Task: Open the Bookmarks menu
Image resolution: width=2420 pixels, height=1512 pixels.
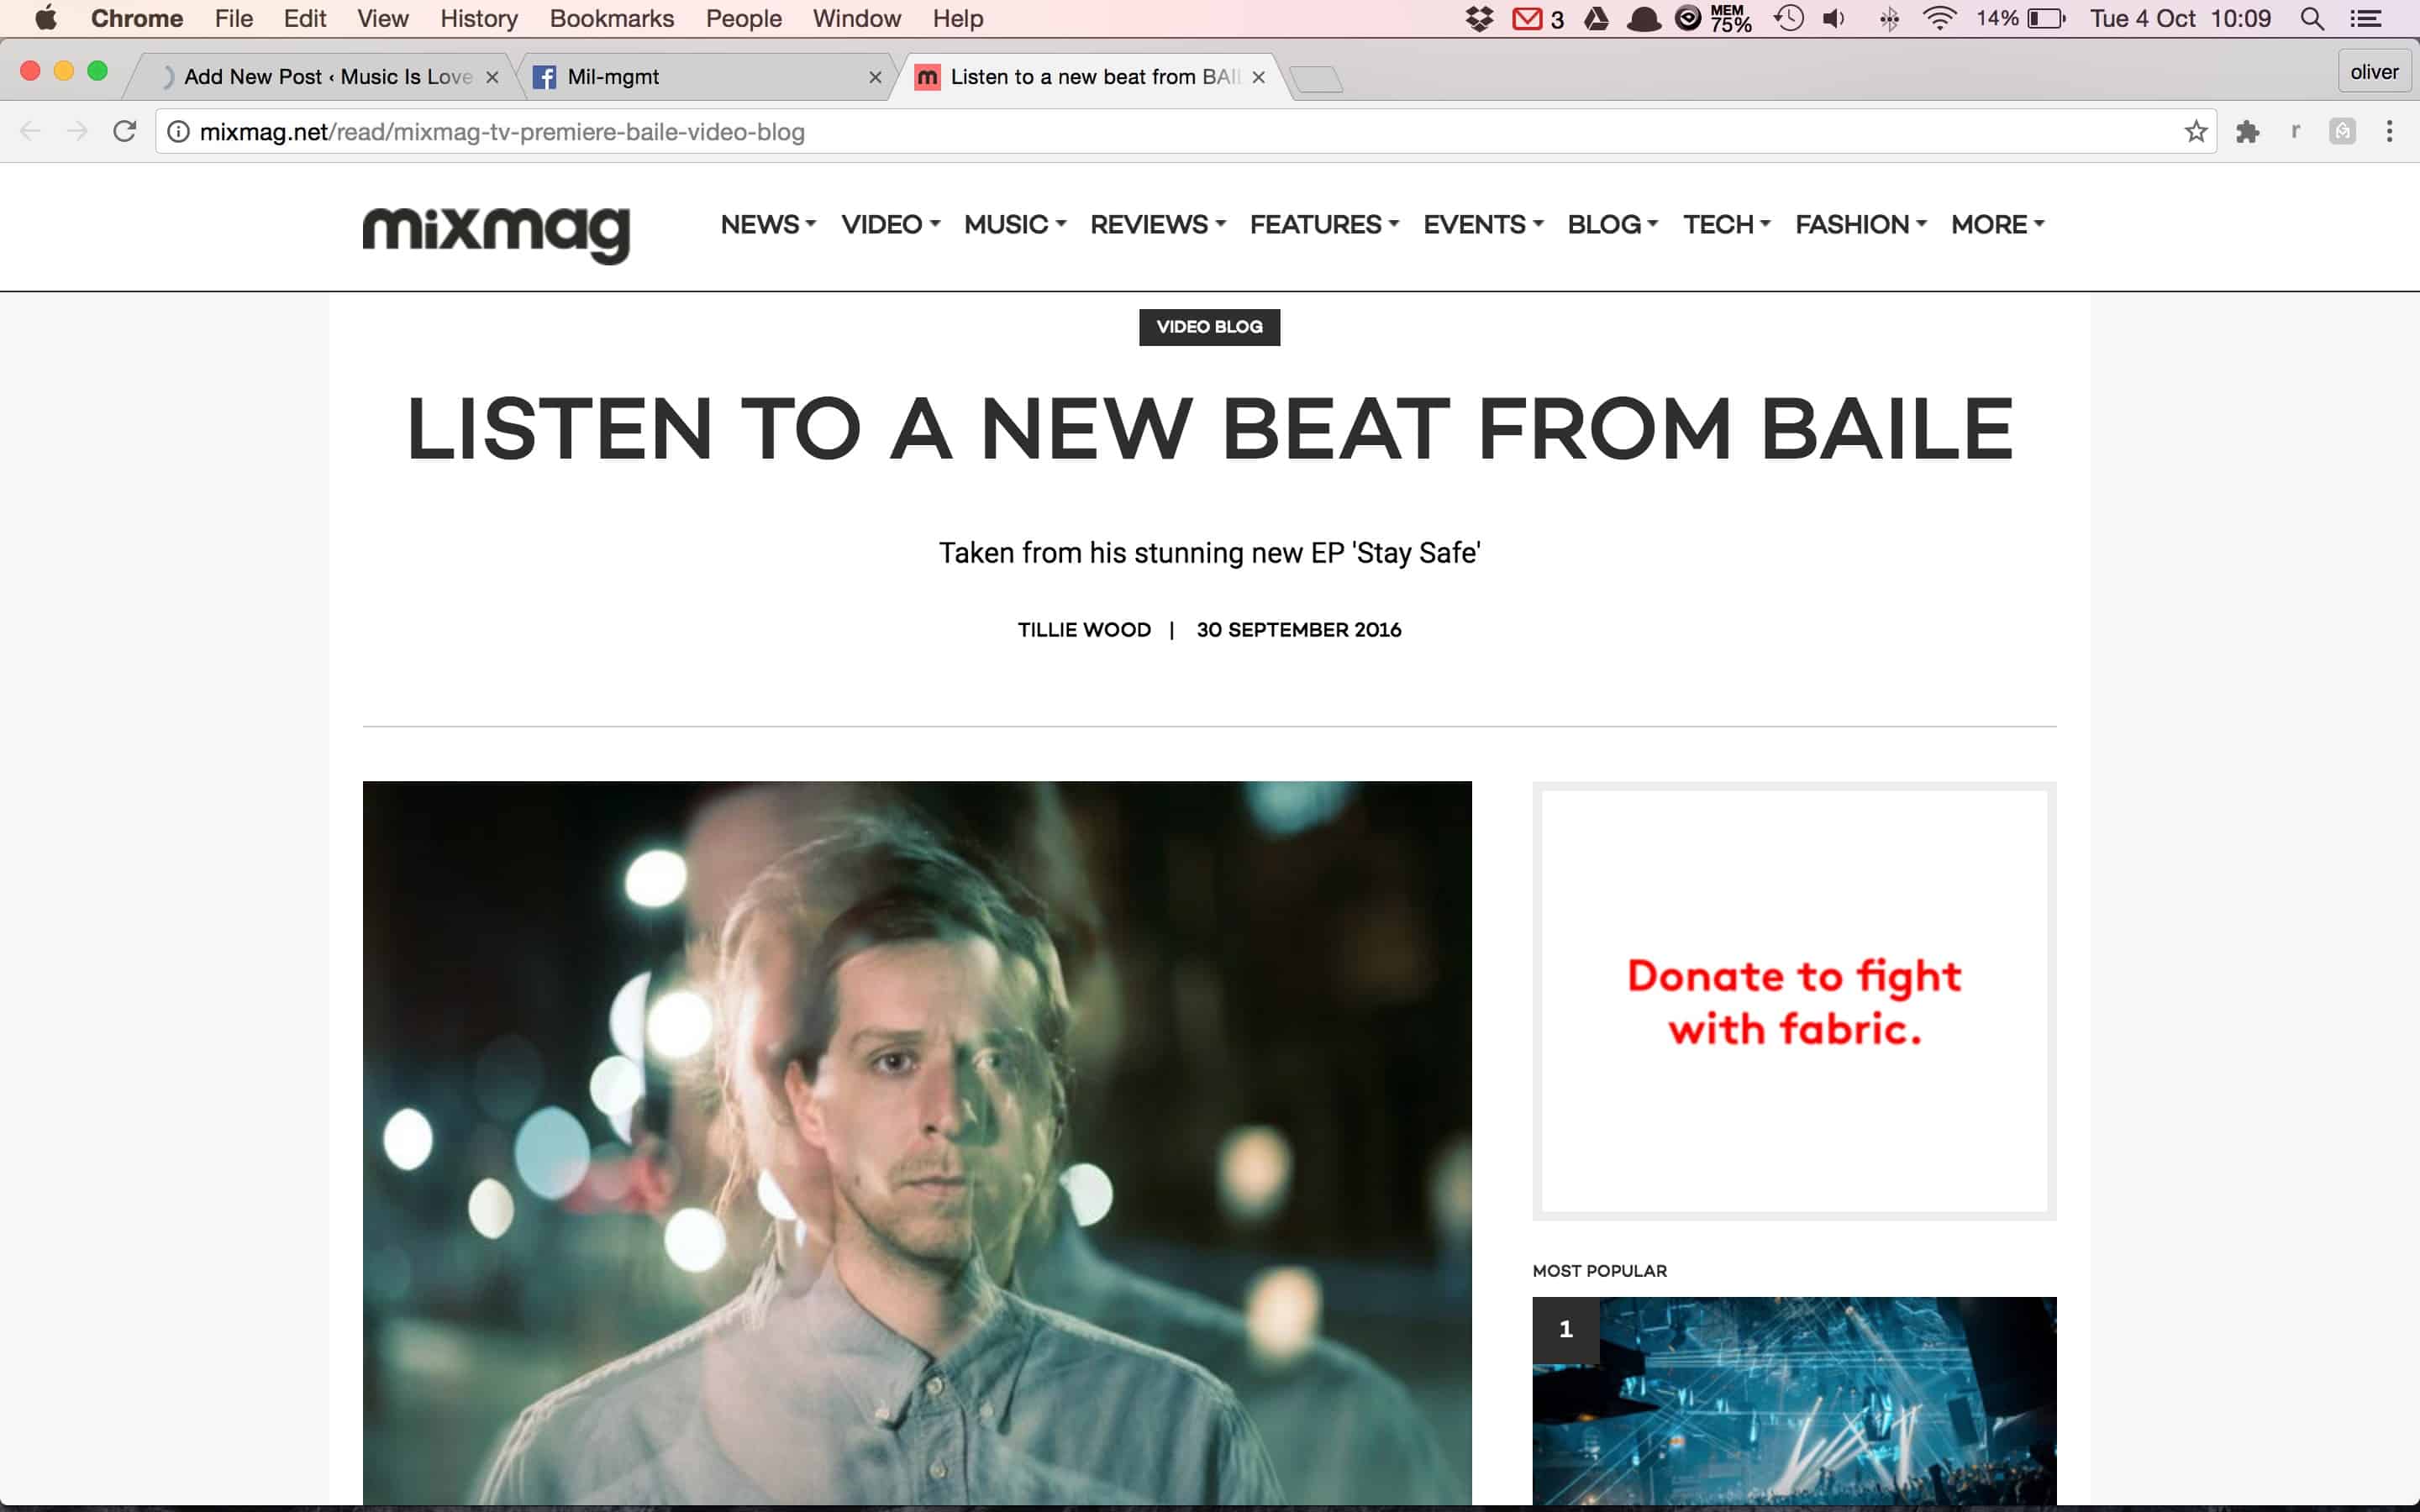Action: 612,18
